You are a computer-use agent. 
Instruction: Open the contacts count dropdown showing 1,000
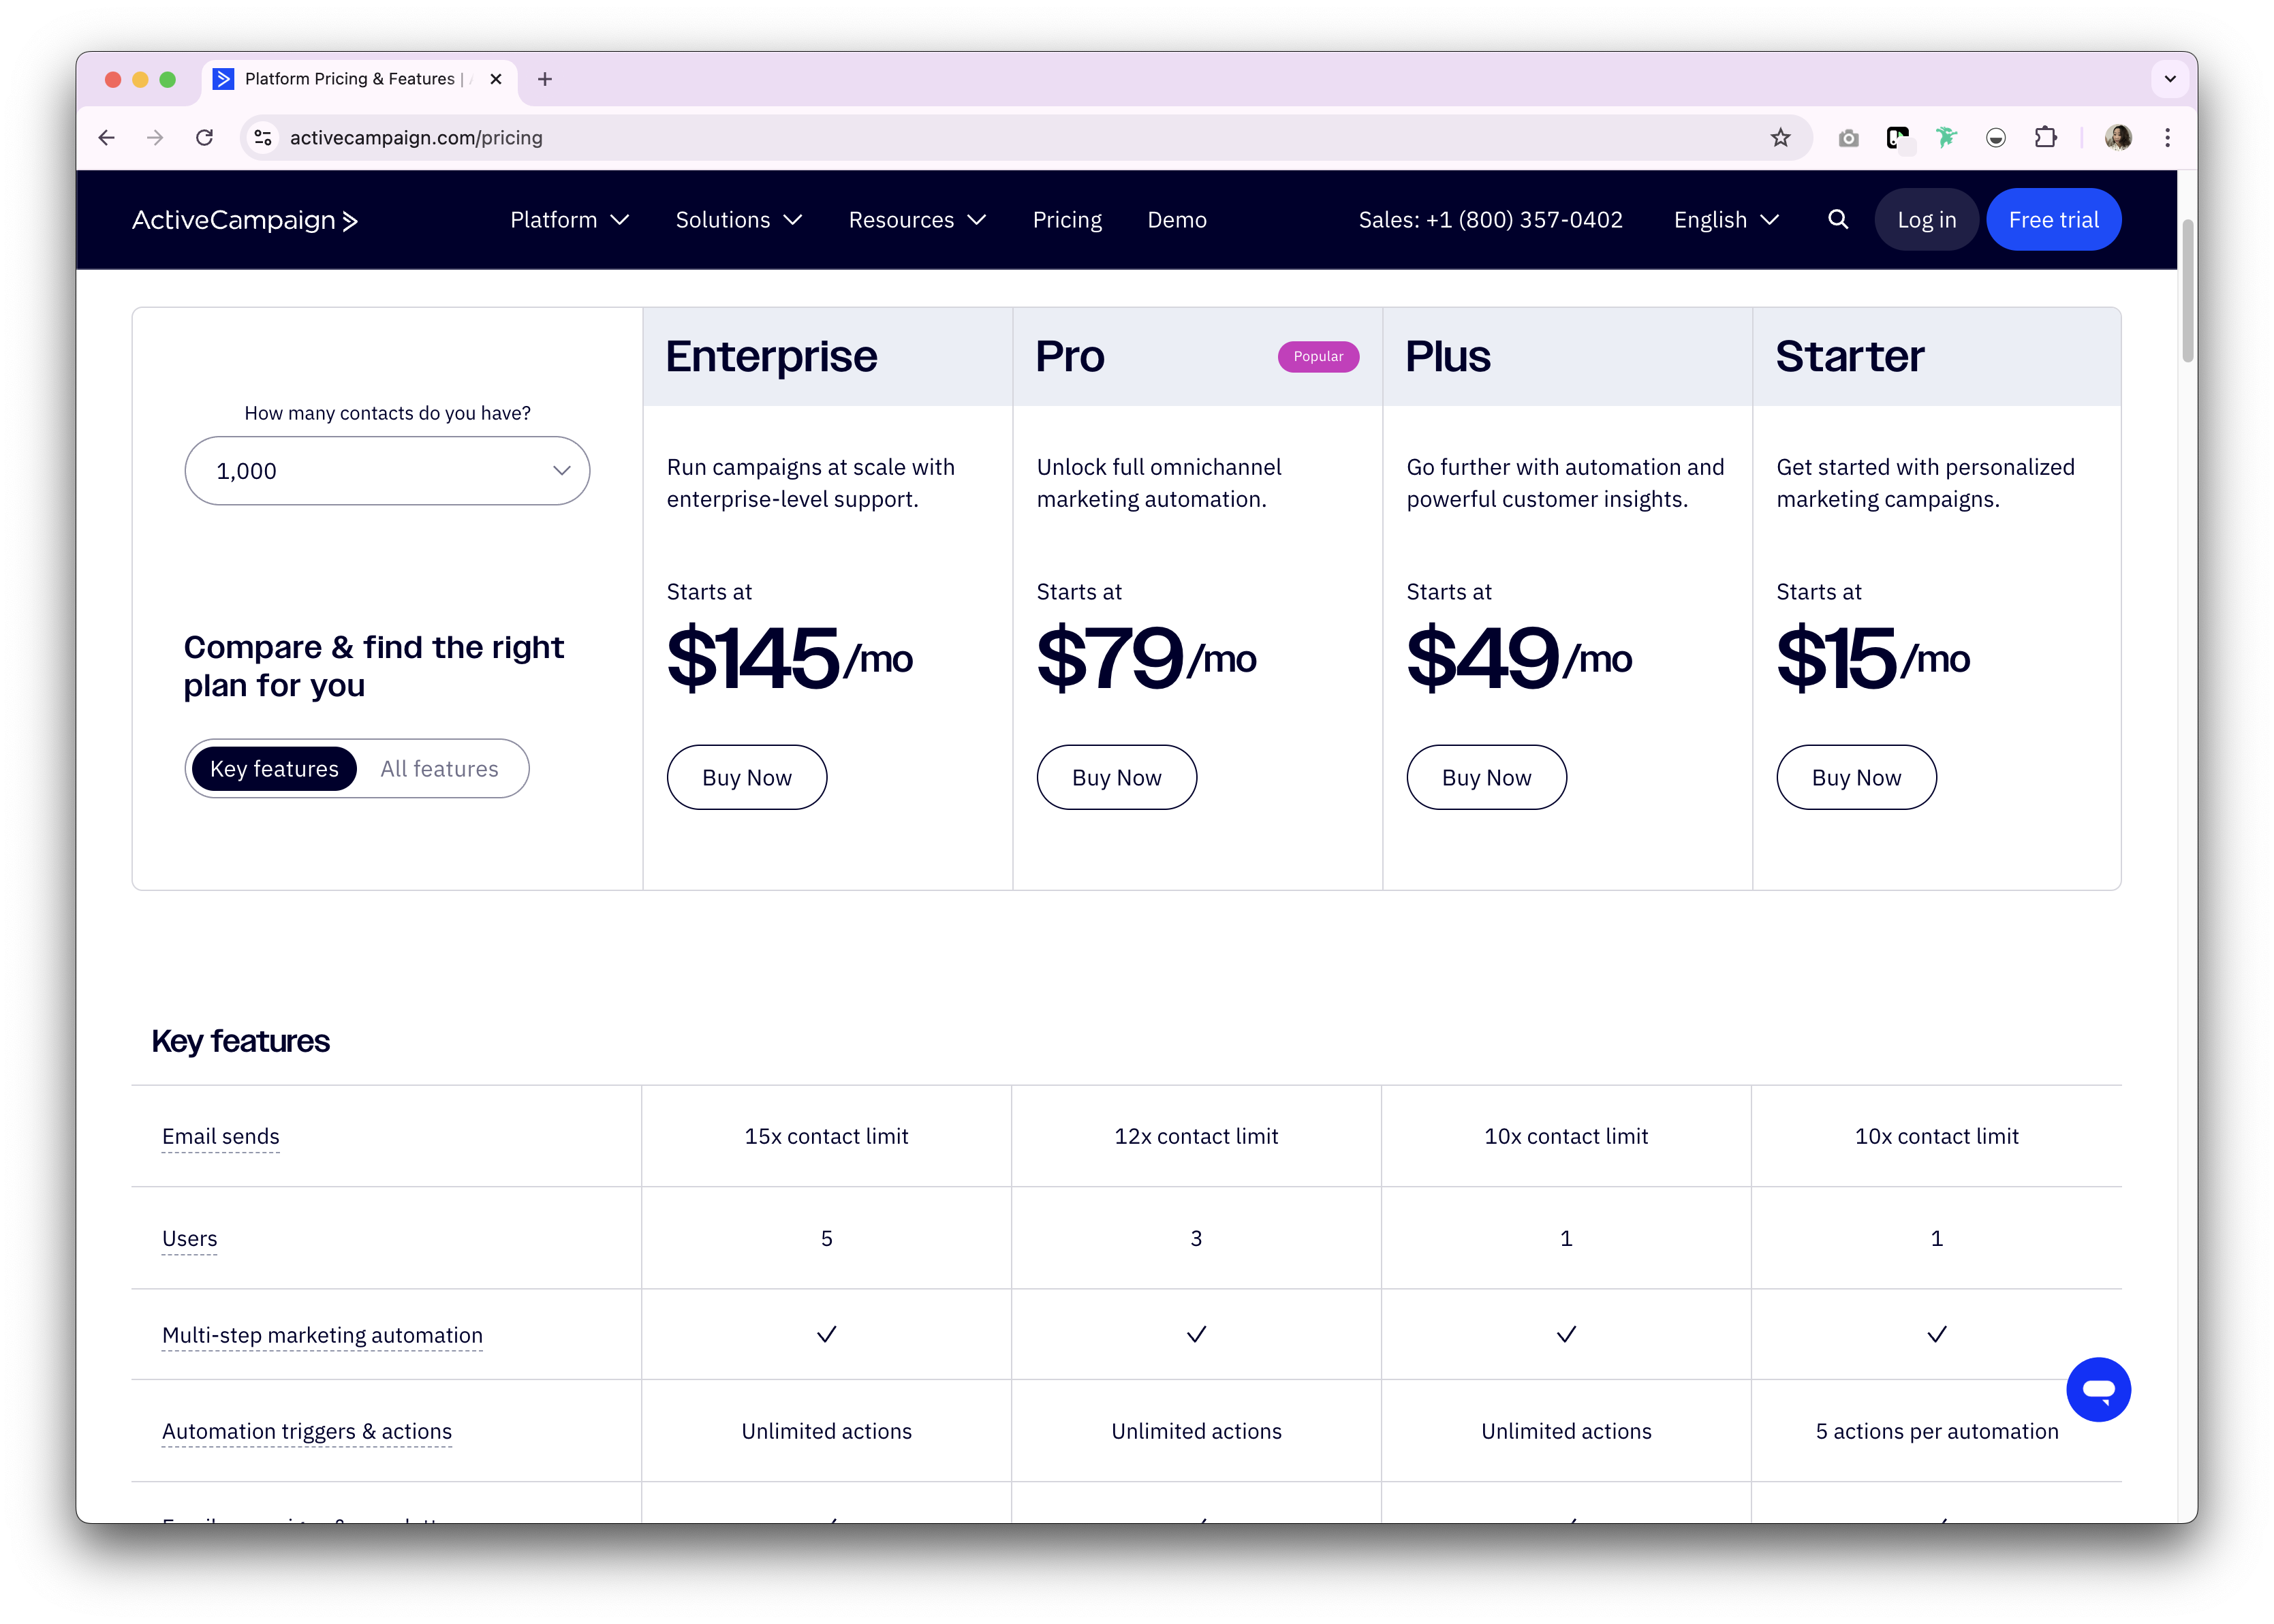387,471
